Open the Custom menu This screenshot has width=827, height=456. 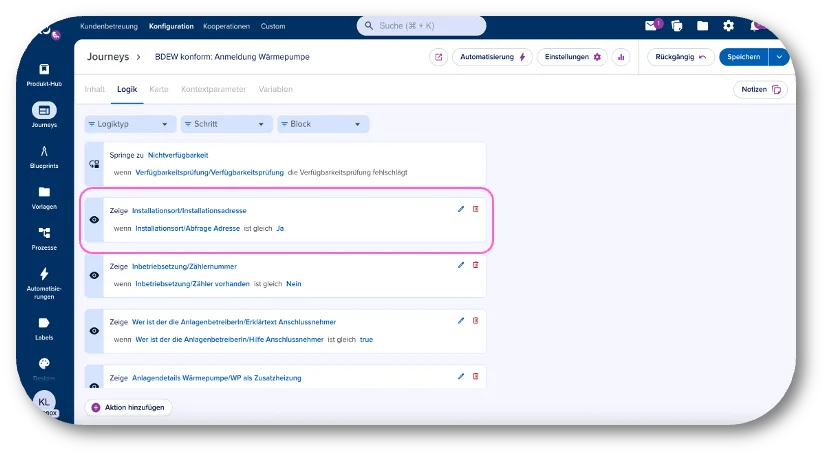[273, 26]
